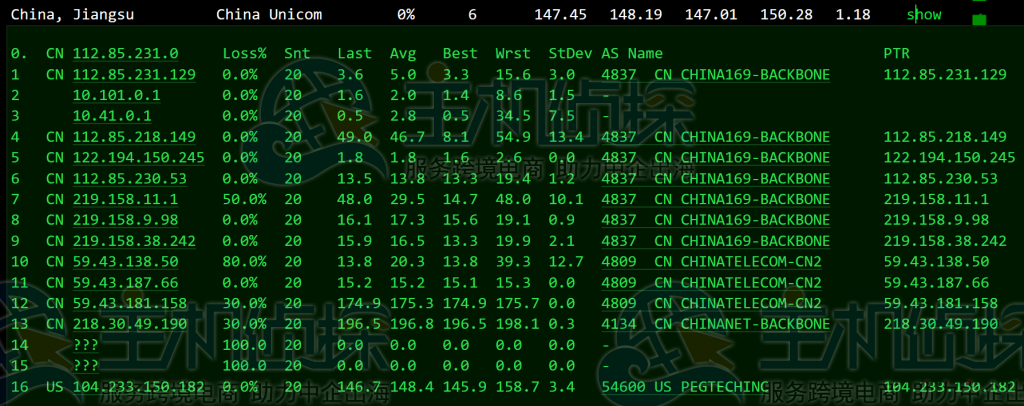1024x406 pixels.
Task: Select Avg value 196.8 on hop 13
Action: [x=412, y=324]
